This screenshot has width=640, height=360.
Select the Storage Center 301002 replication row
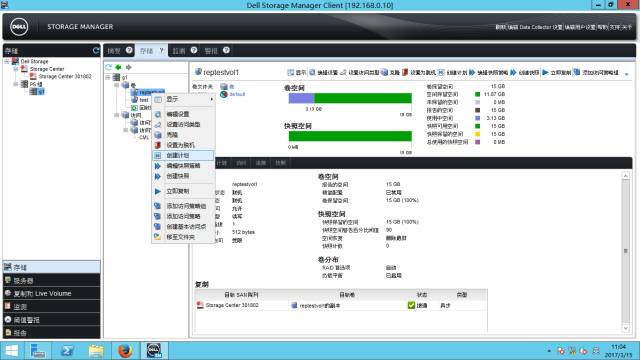341,305
